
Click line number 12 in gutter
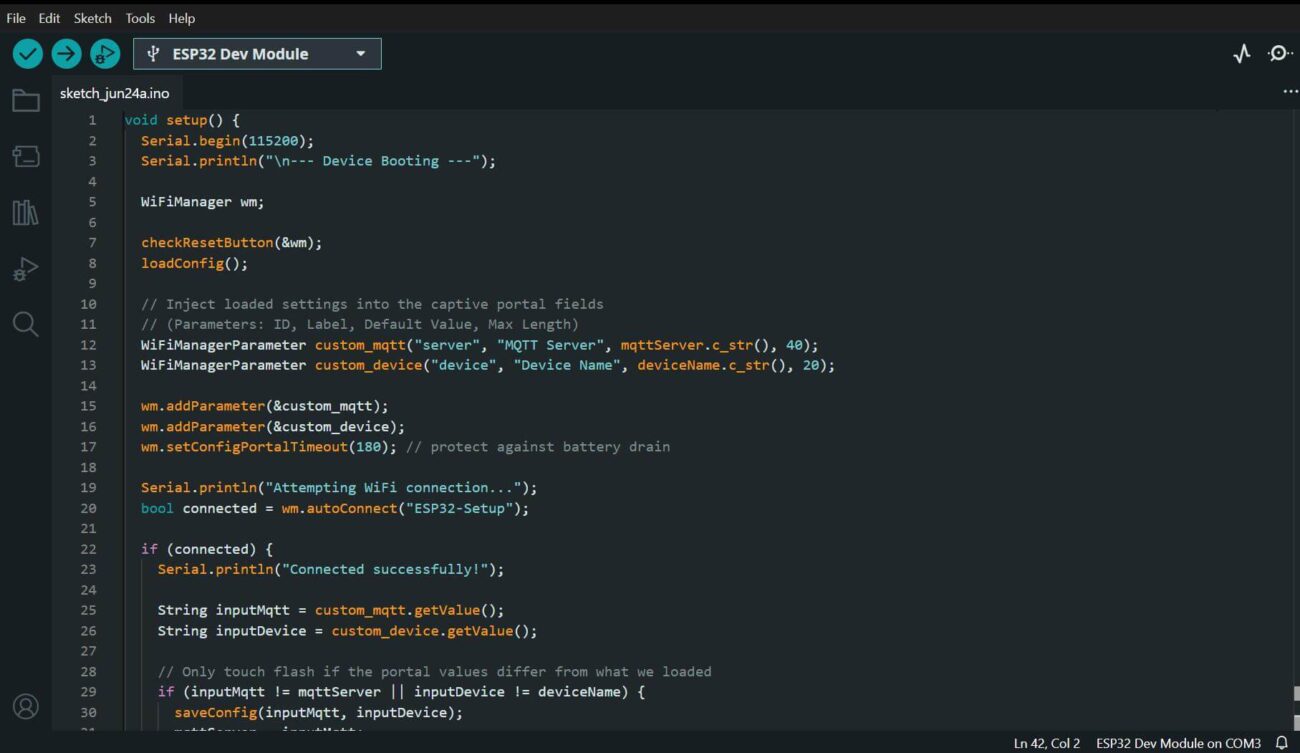[x=88, y=345]
